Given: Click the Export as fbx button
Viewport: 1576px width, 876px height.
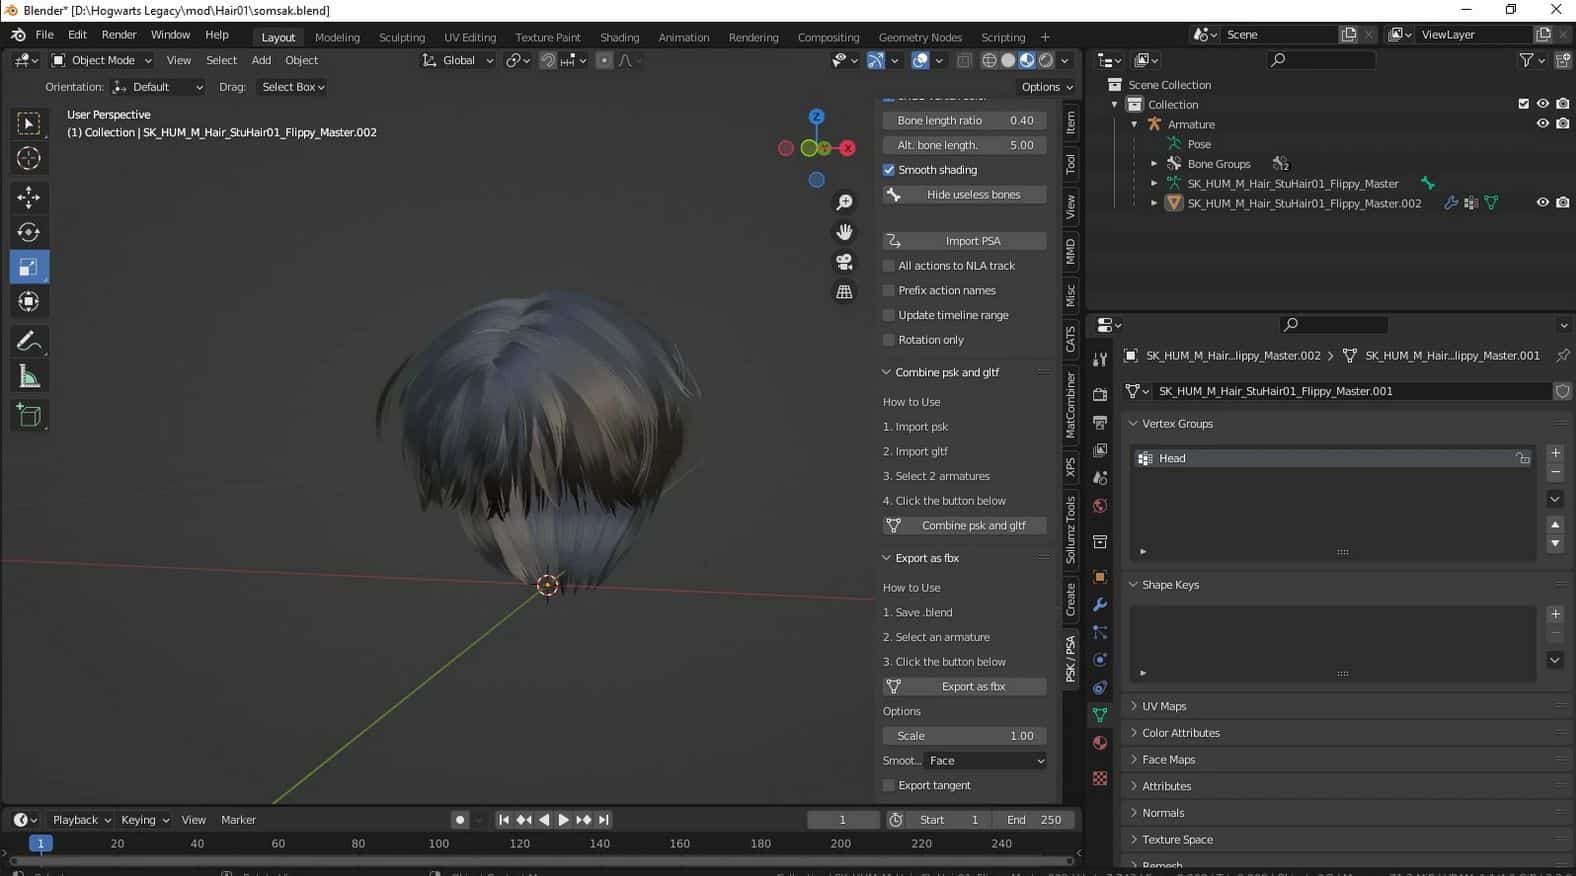Looking at the screenshot, I should click(965, 687).
